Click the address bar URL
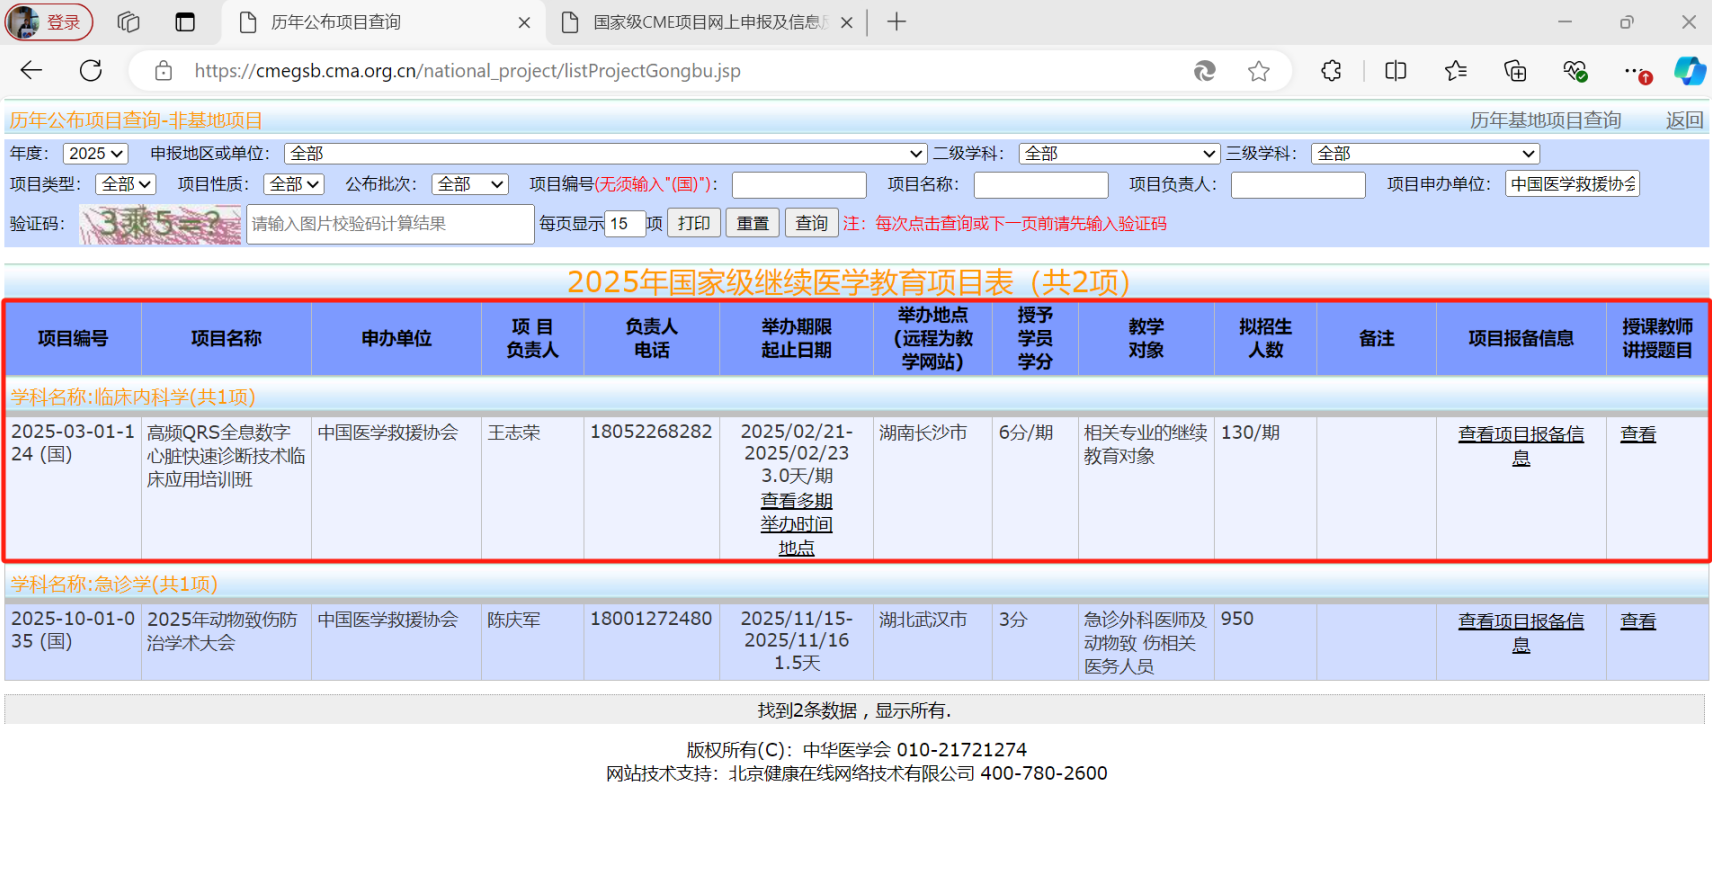The width and height of the screenshot is (1712, 891). tap(467, 71)
